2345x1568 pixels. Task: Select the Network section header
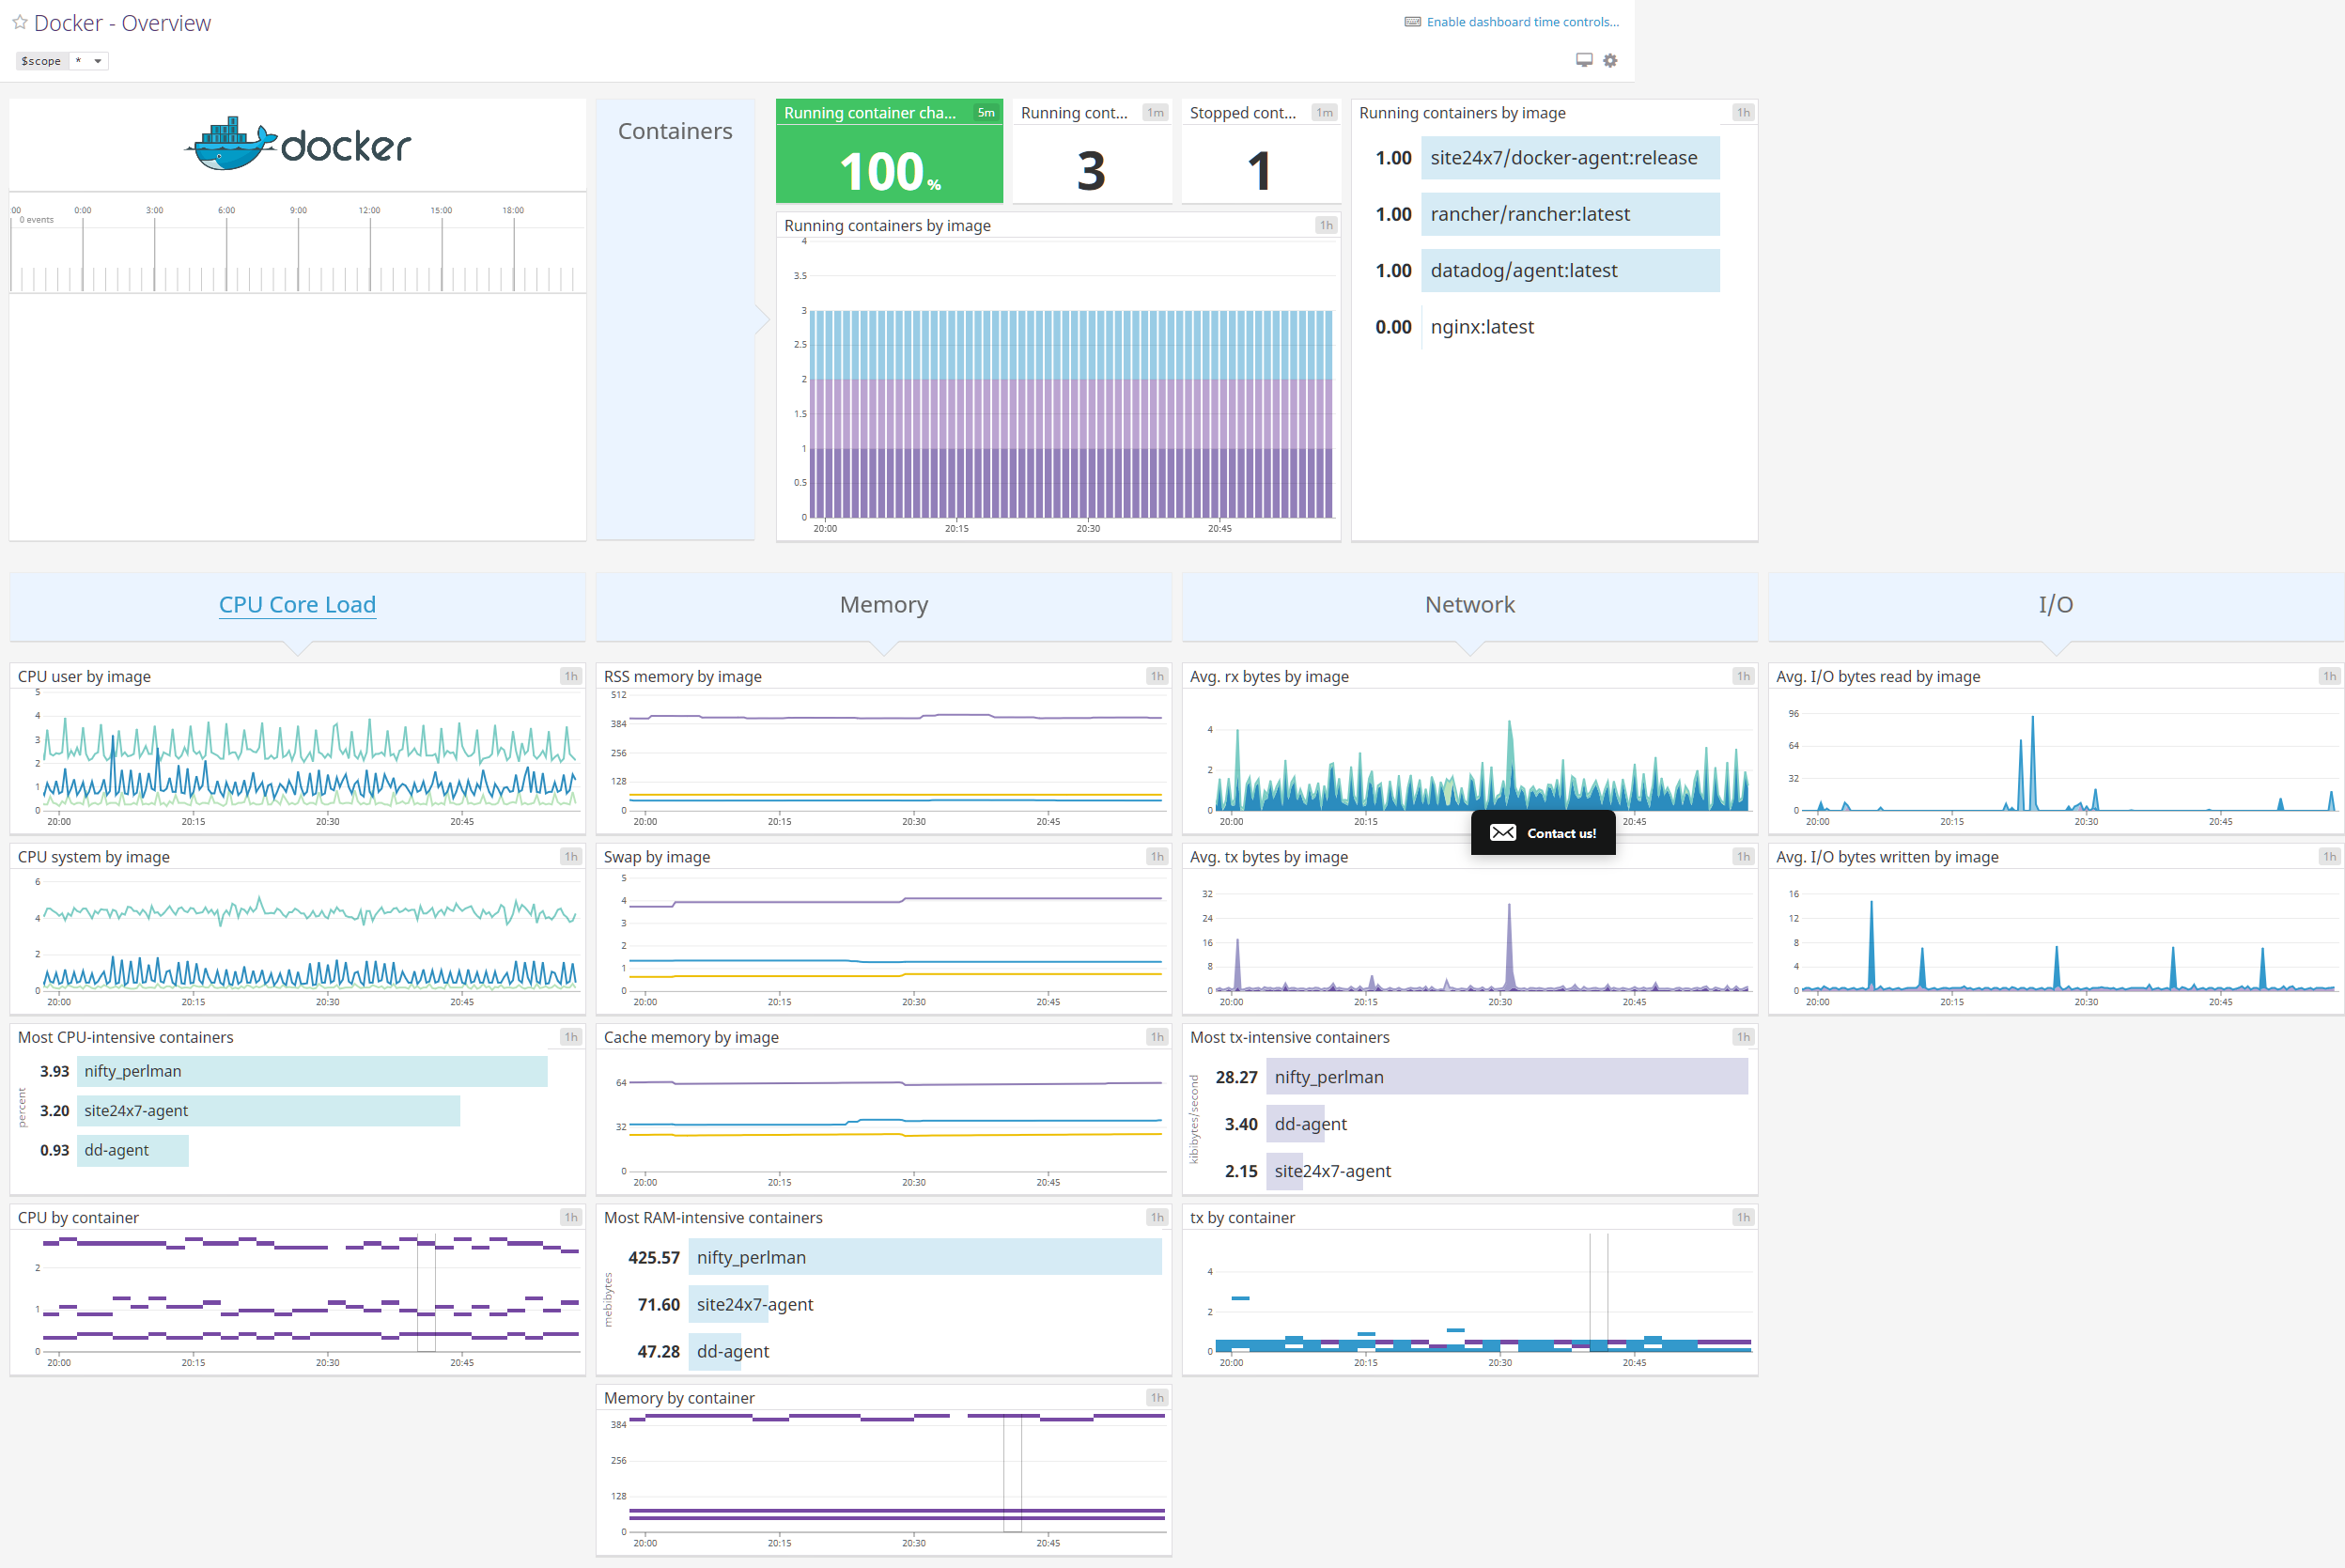pos(1469,604)
